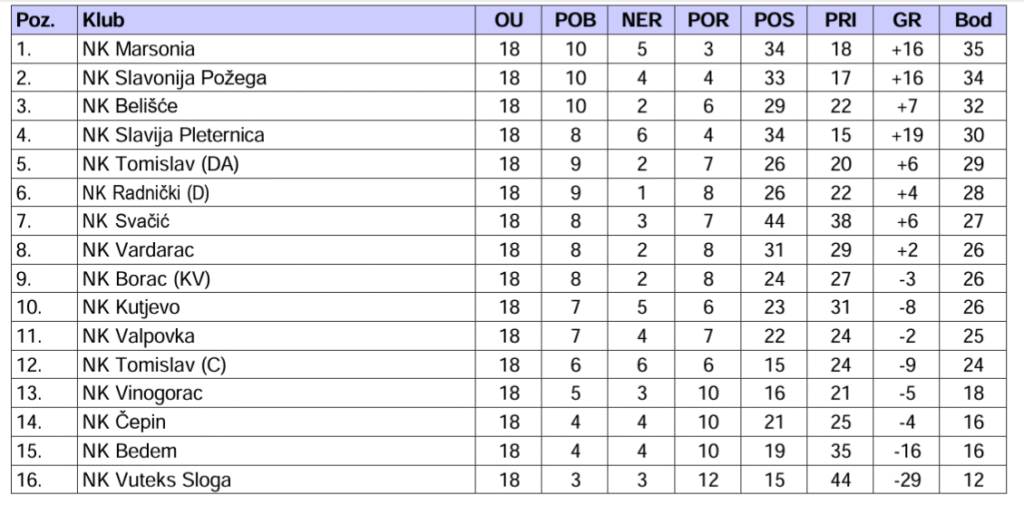Select the "Bod" column header

pos(973,20)
